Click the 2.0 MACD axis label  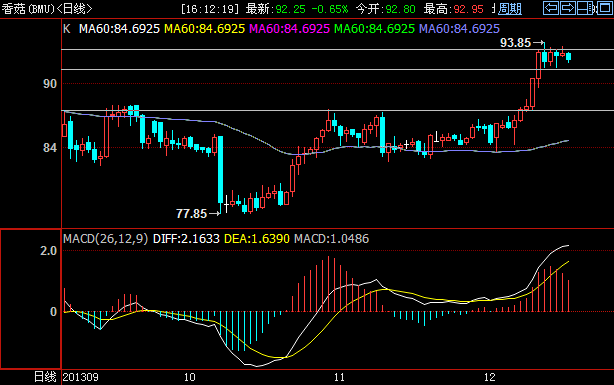coord(49,251)
